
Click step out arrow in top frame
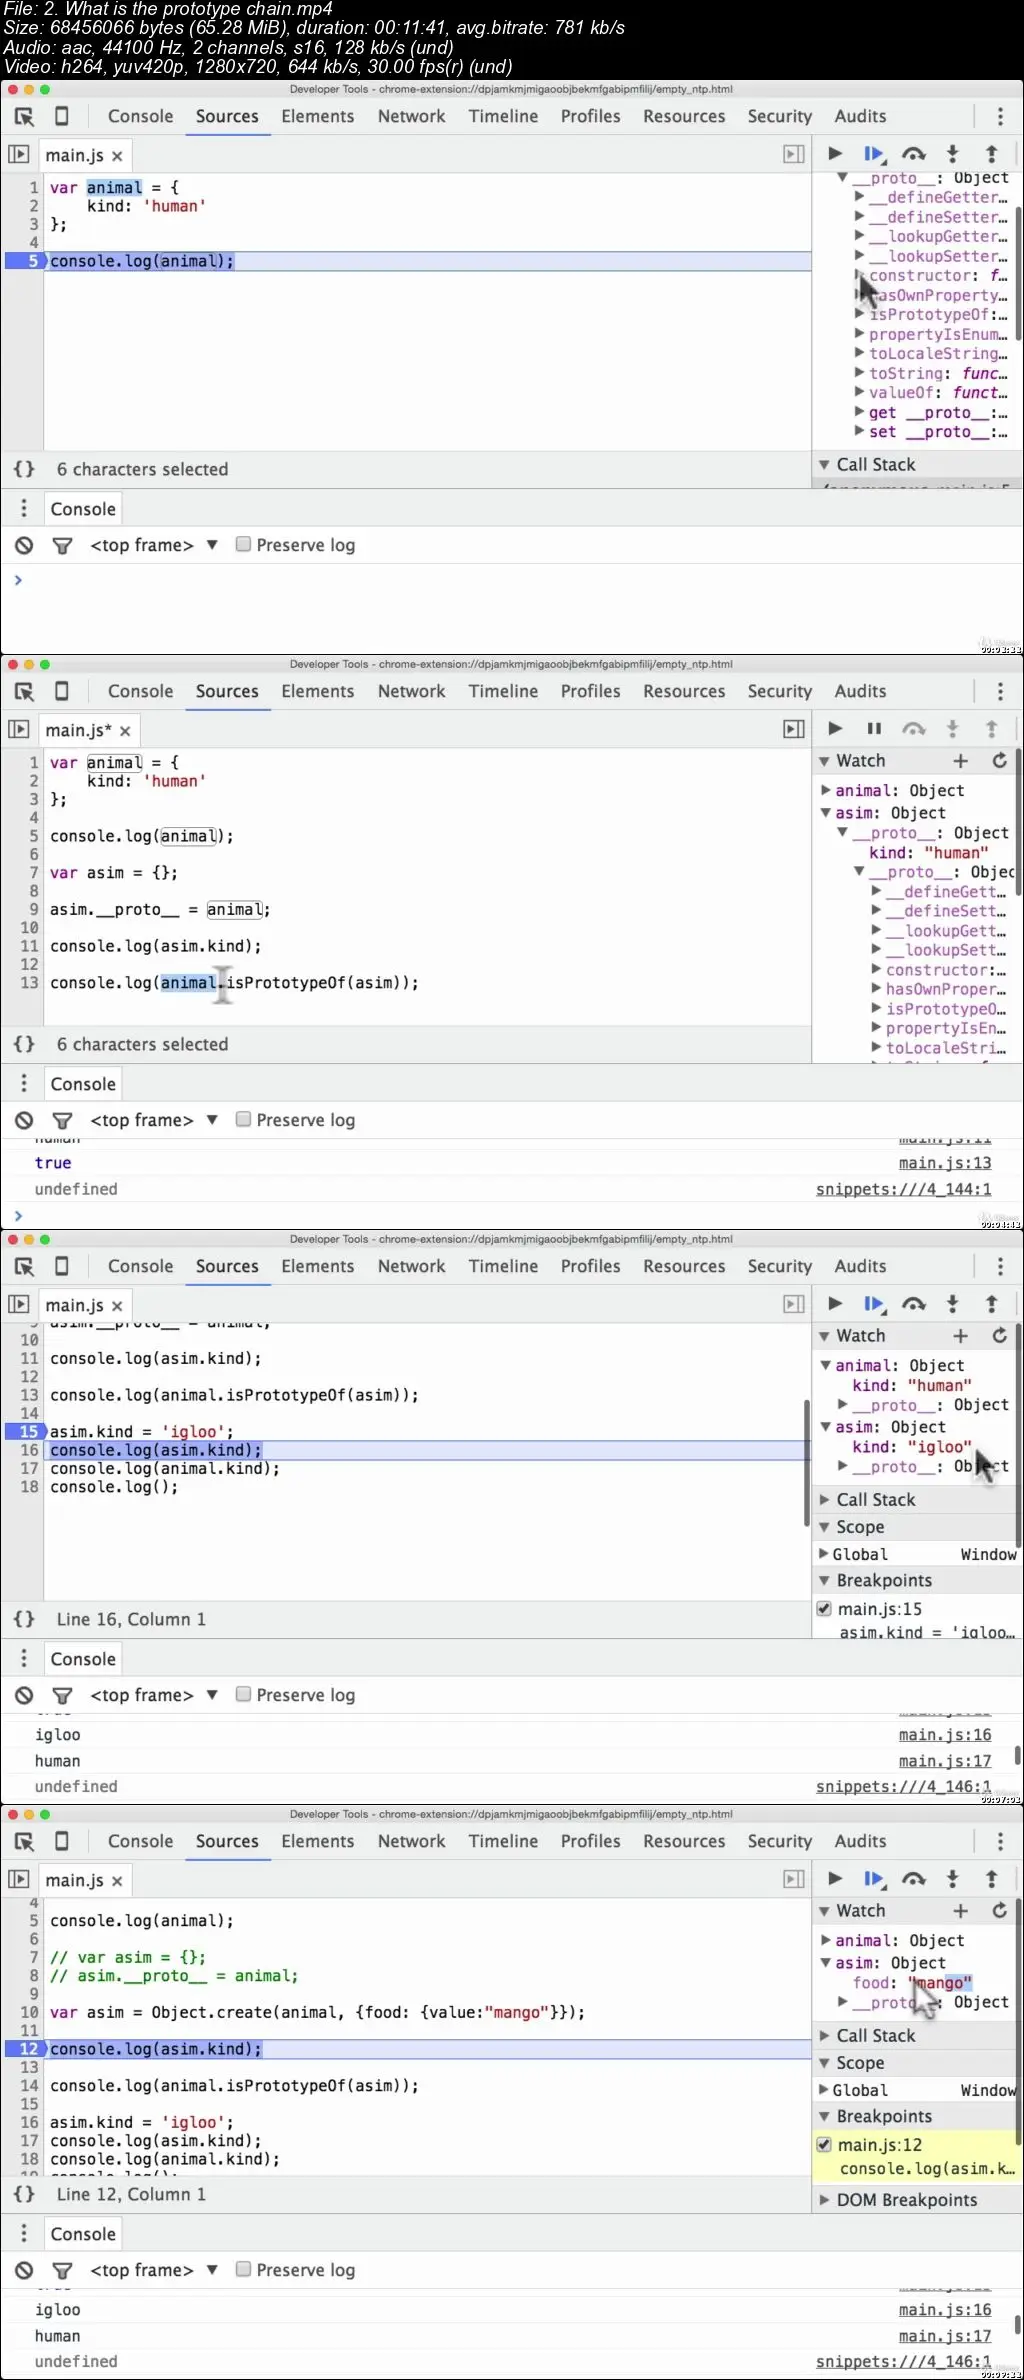(991, 154)
